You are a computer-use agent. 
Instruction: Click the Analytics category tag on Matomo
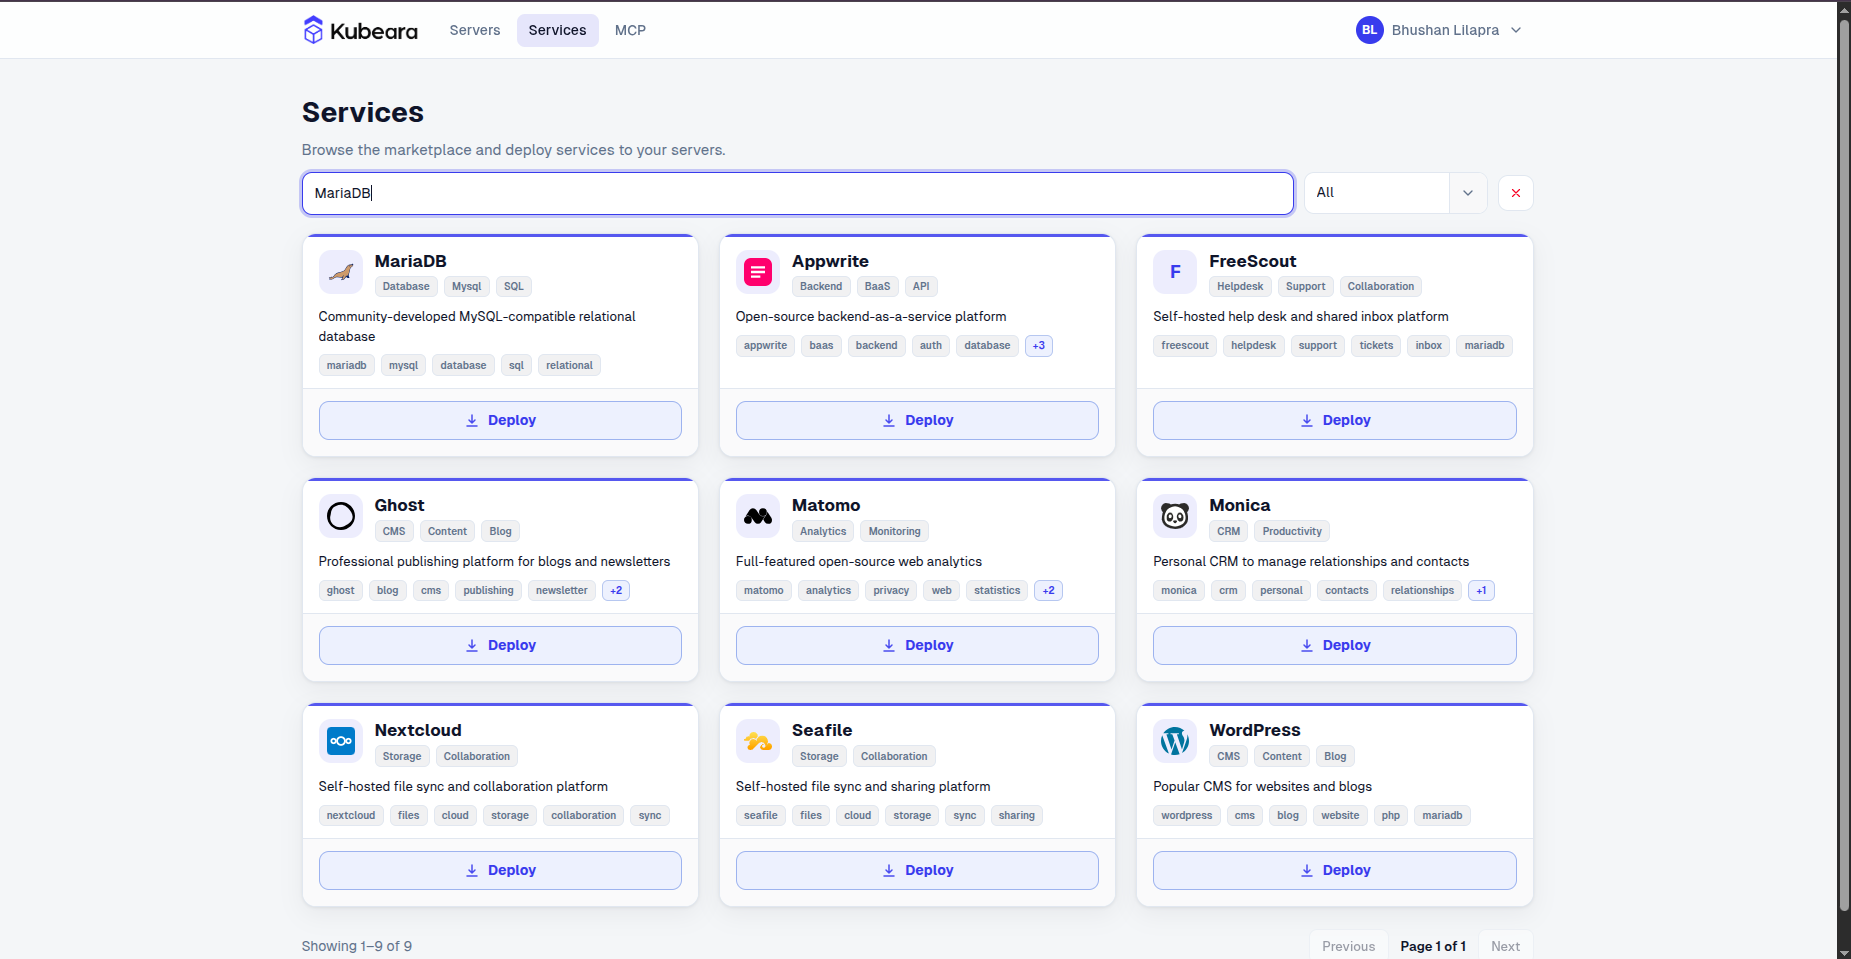pos(823,532)
